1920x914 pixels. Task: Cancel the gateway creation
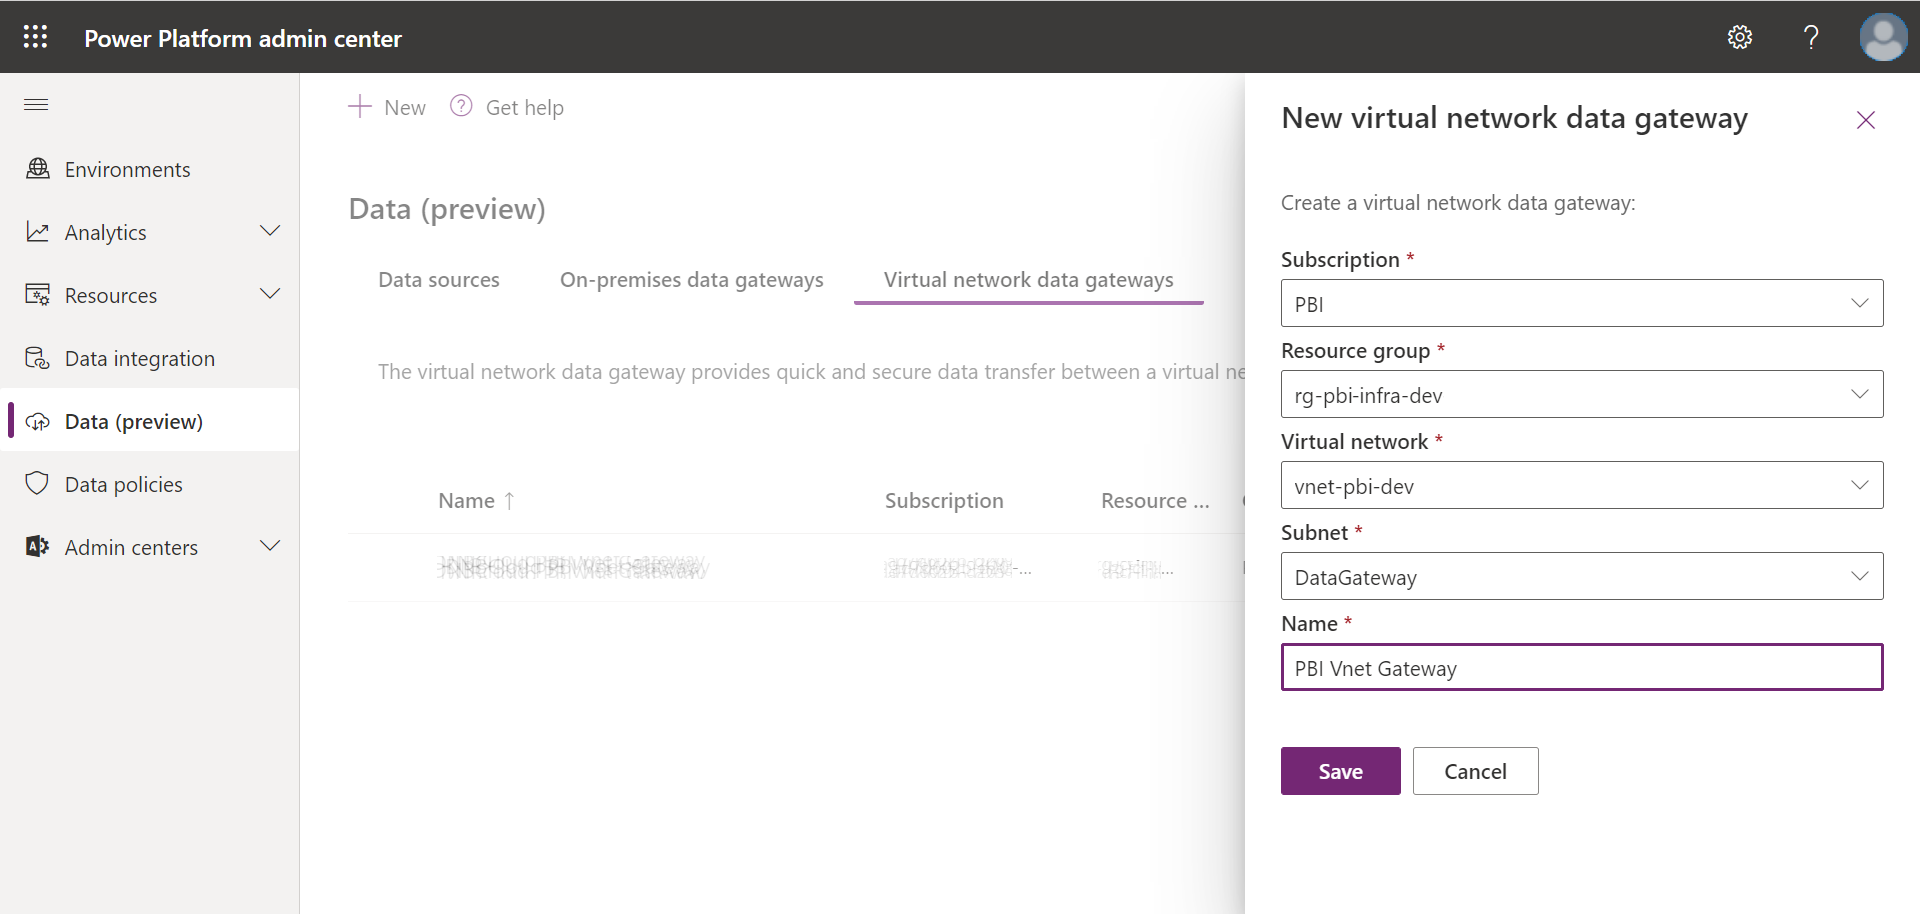(x=1475, y=770)
